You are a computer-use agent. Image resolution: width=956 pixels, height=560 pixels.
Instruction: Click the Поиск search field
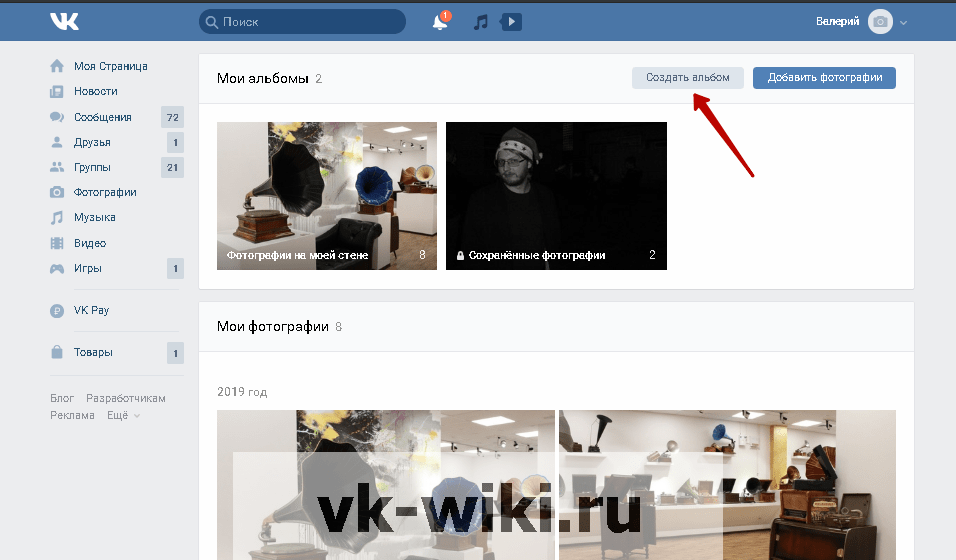coord(303,22)
